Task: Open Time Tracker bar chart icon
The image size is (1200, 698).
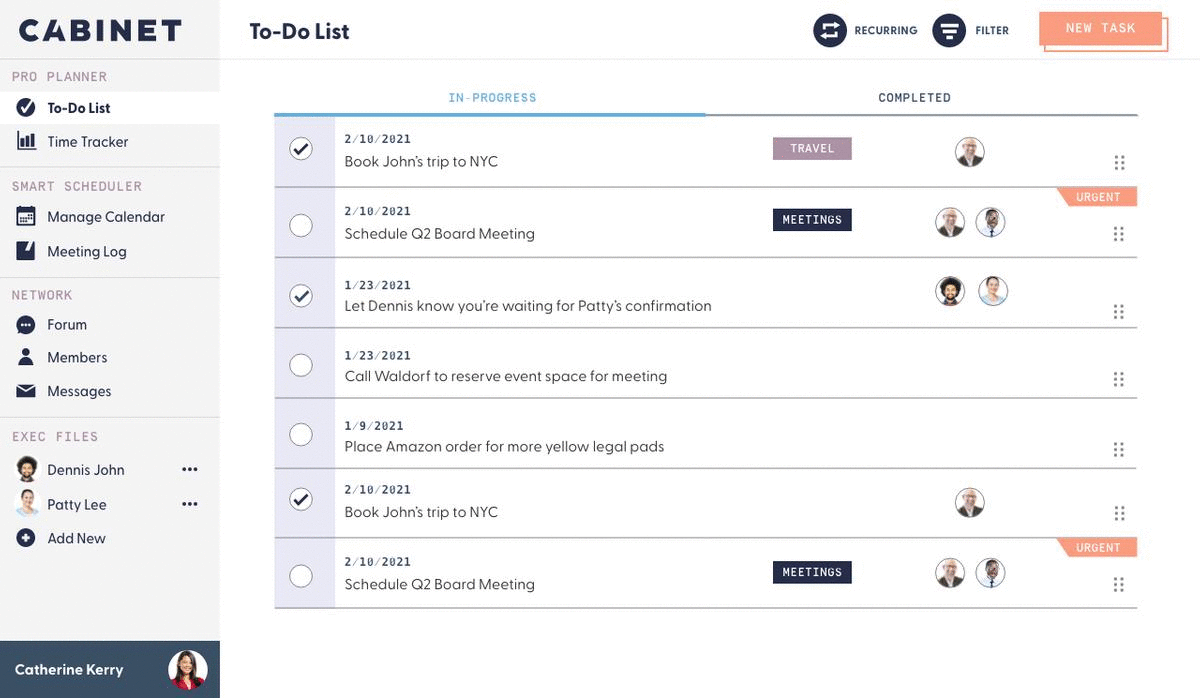Action: coord(27,141)
